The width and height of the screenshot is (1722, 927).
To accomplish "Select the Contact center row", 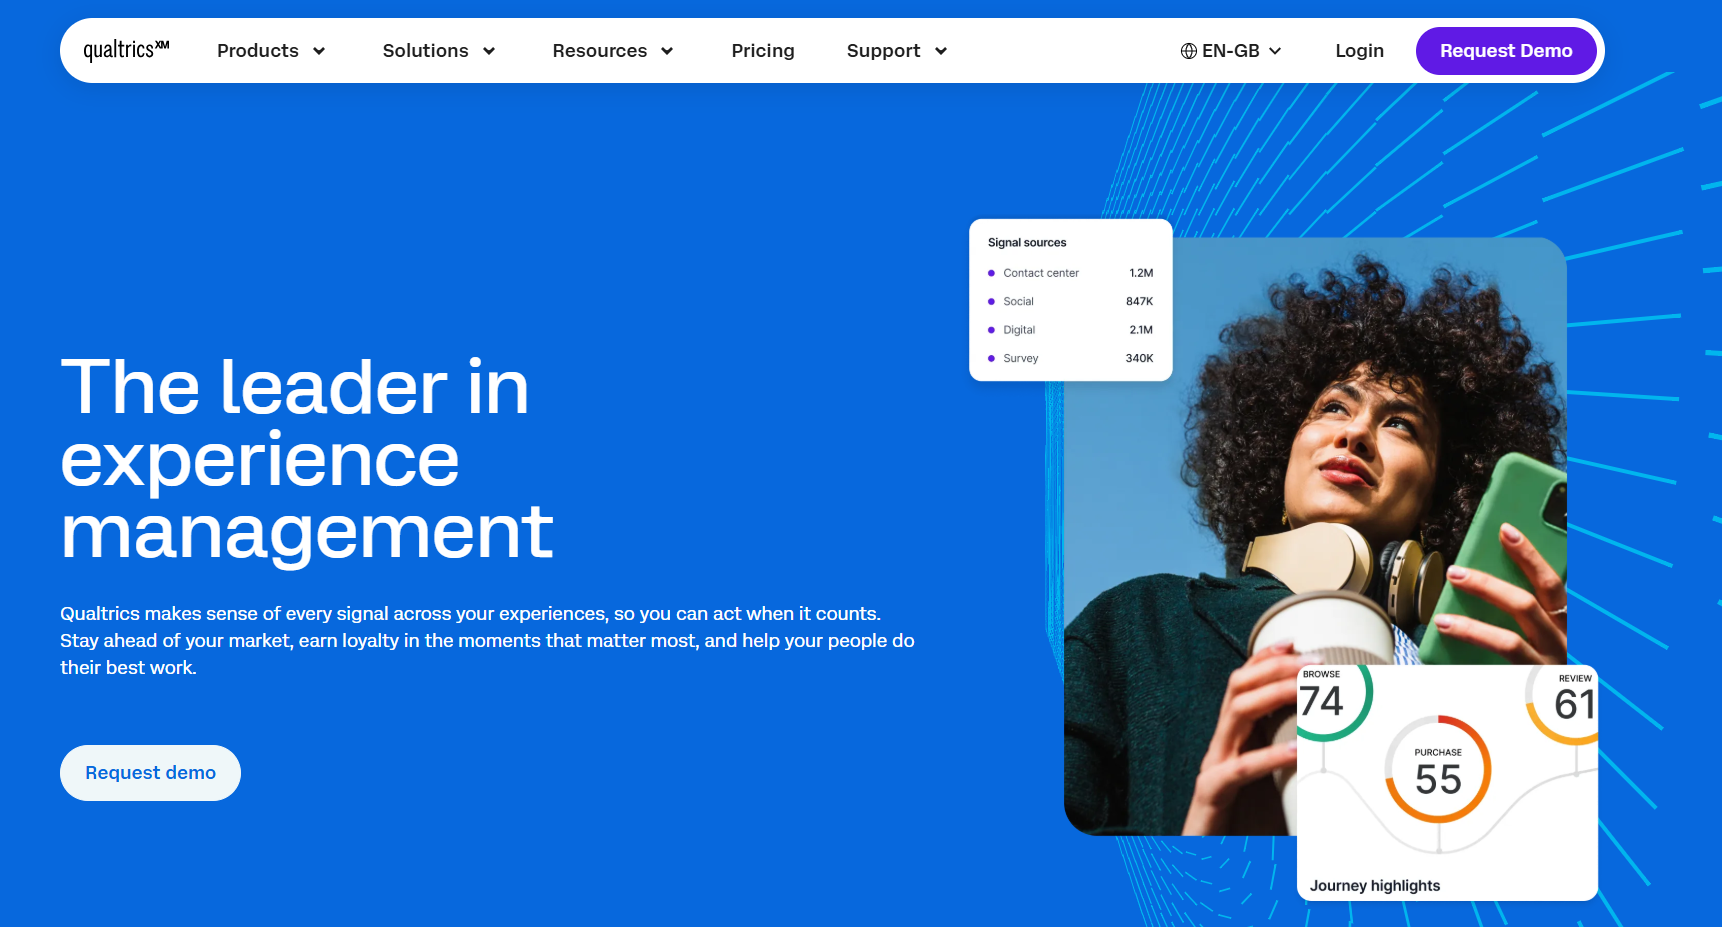I will tap(1070, 273).
